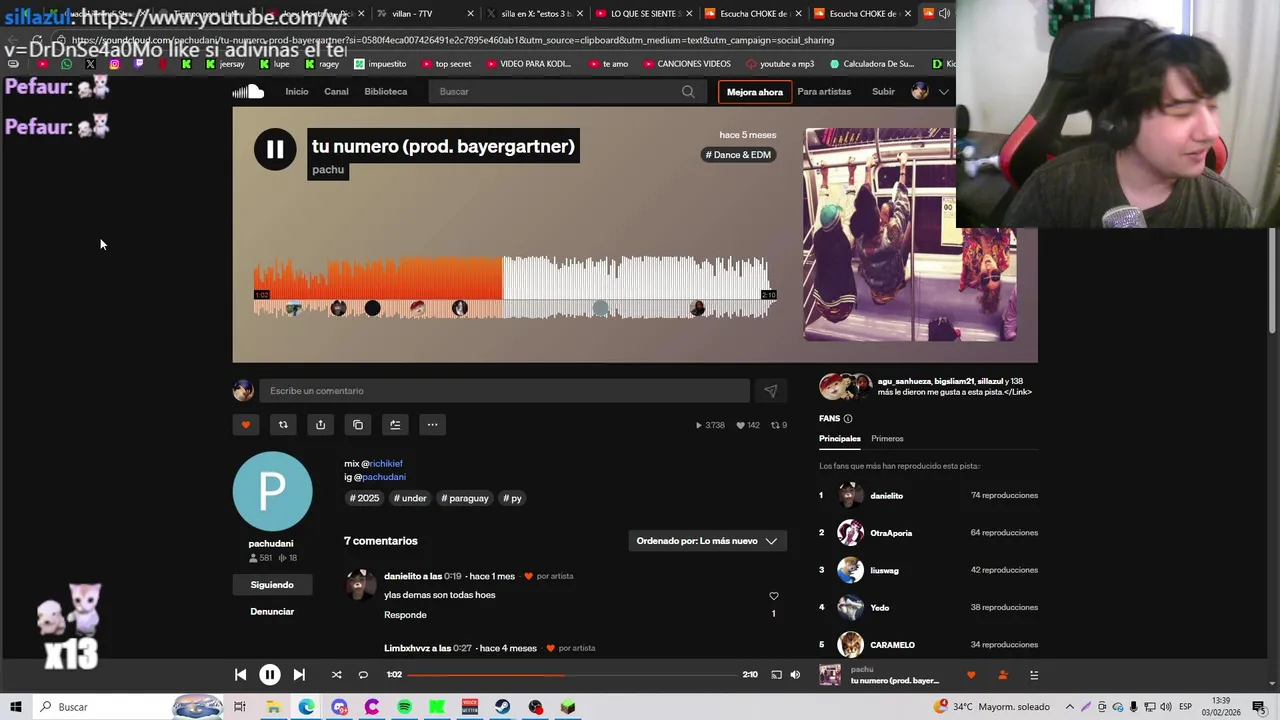The width and height of the screenshot is (1280, 720).
Task: Toggle shuffle in the player bar
Action: pos(336,675)
